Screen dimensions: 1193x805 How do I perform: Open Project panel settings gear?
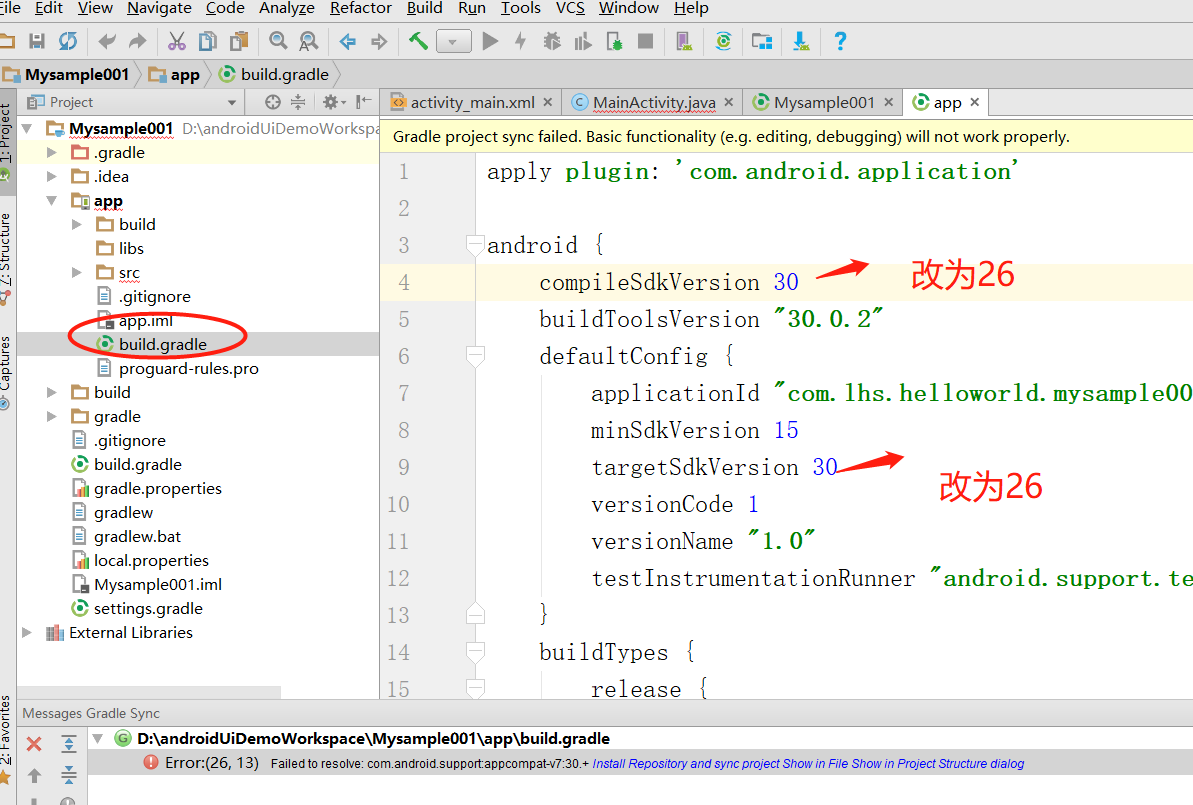[332, 102]
